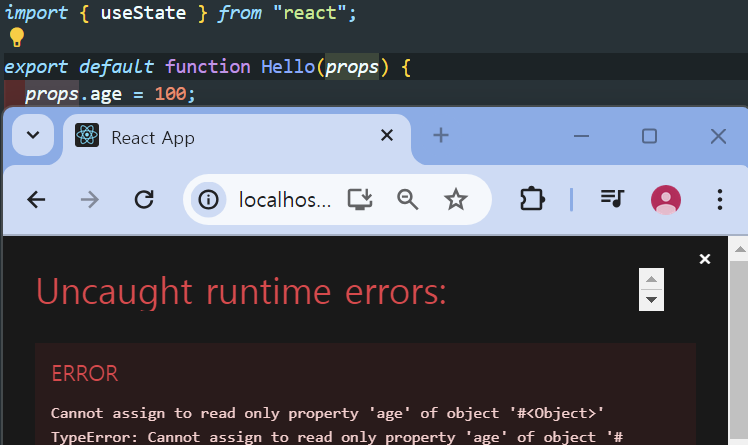Open the zoom magnifier control
Image resolution: width=748 pixels, height=445 pixels.
pyautogui.click(x=407, y=199)
